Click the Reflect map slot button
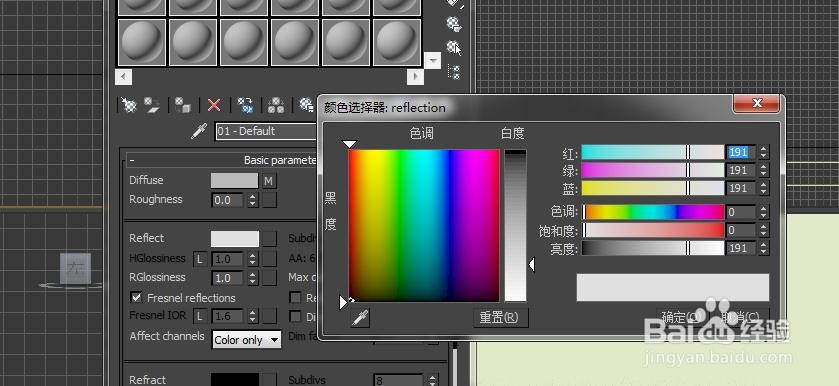 tap(269, 239)
